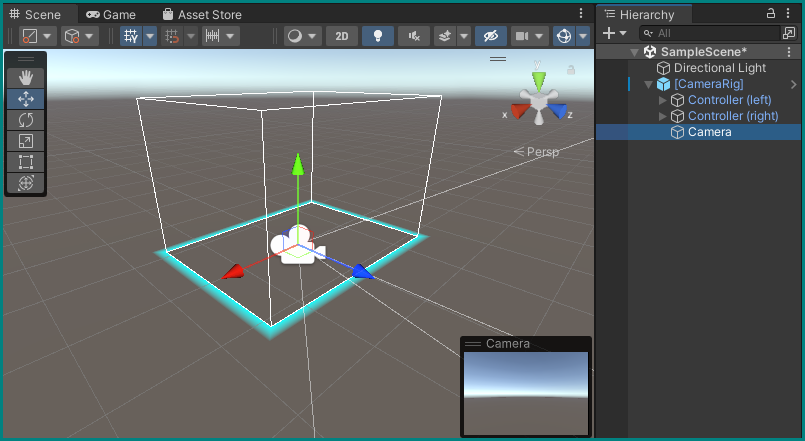This screenshot has height=441, width=805.
Task: Select the [CameraRig] prefab in Hierarchy
Action: [x=708, y=84]
